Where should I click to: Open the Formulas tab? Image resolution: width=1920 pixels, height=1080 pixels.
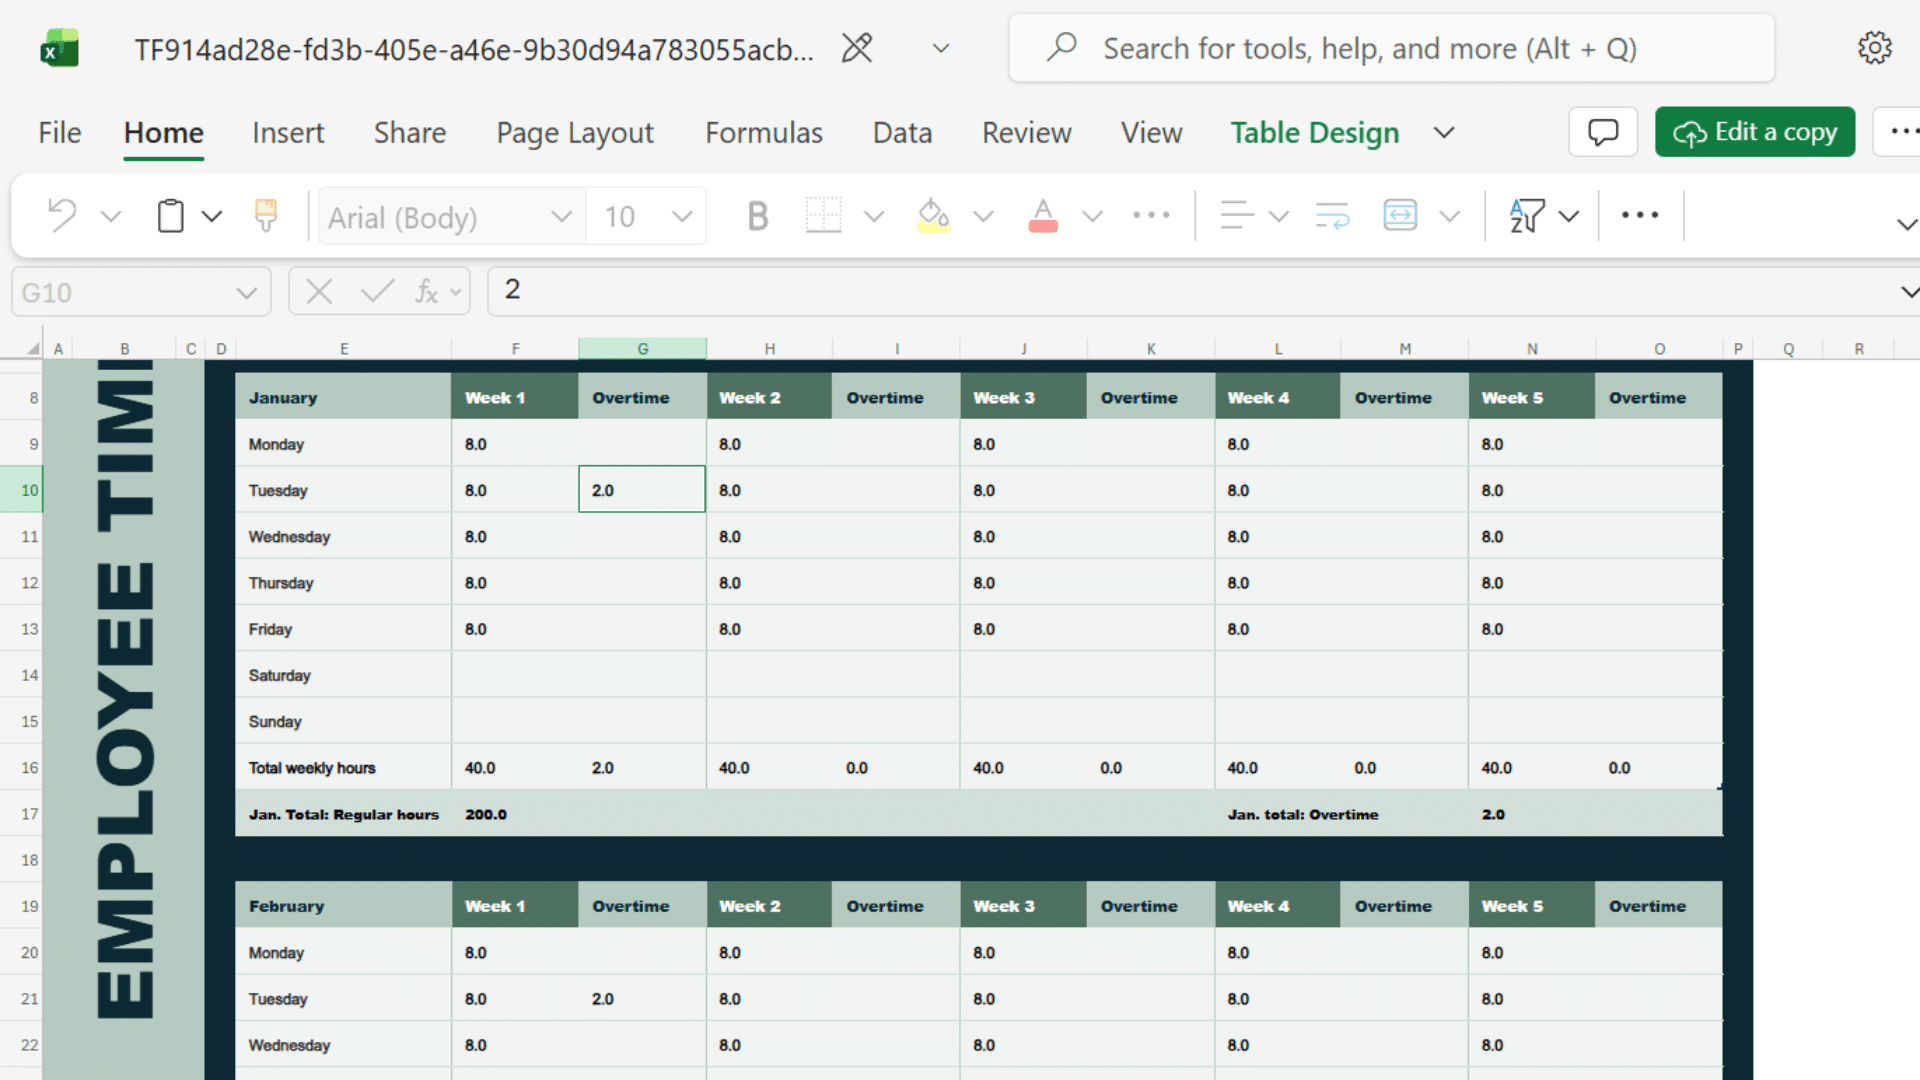point(764,133)
